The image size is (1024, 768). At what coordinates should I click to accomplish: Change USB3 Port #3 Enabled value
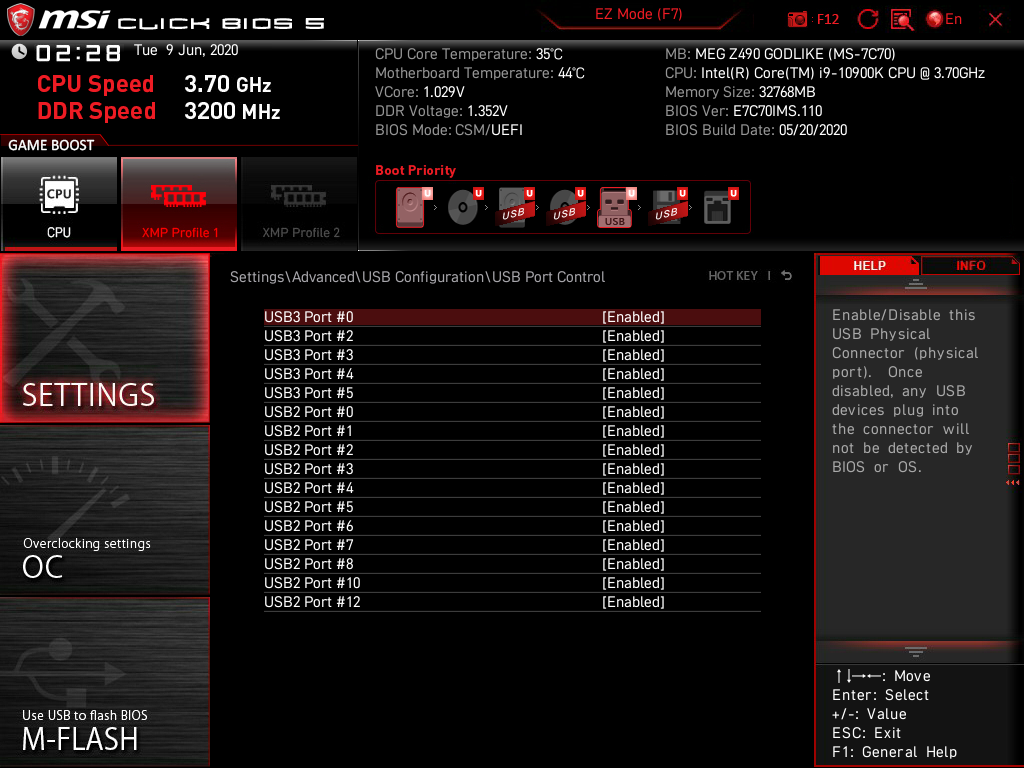633,355
